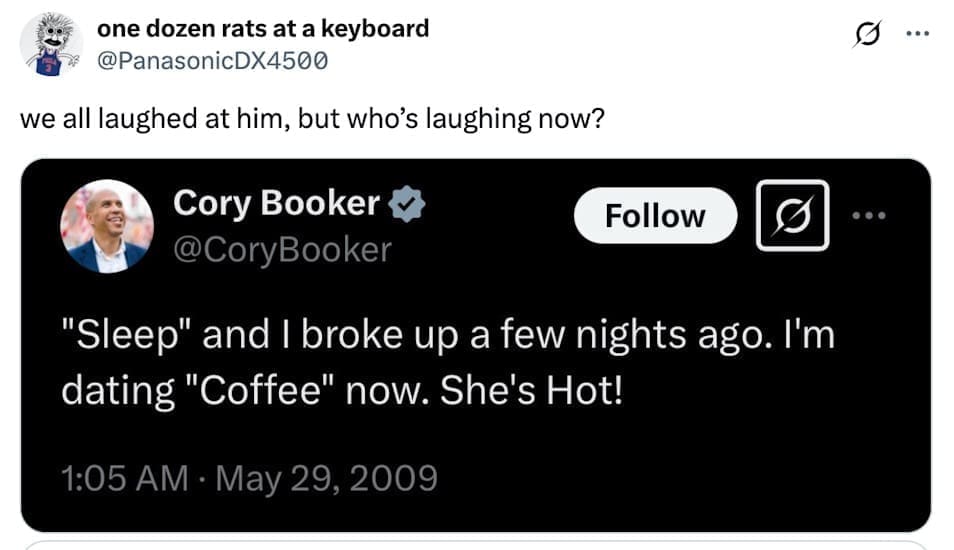This screenshot has width=954, height=550.
Task: Click Cory Booker's blue verified badge
Action: [408, 204]
